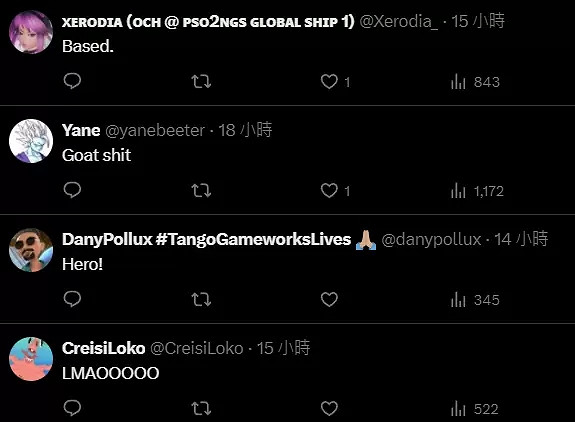The image size is (575, 422).
Task: Reply to Yane's "Goat shit" tweet
Action: [x=72, y=190]
